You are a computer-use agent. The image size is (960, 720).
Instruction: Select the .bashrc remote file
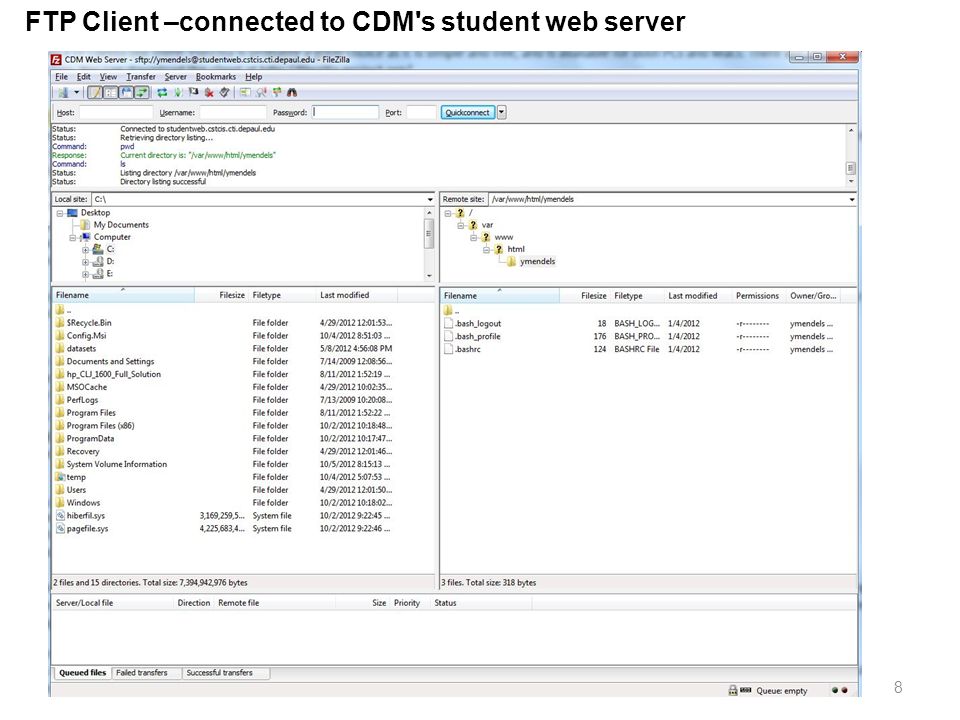pos(468,349)
